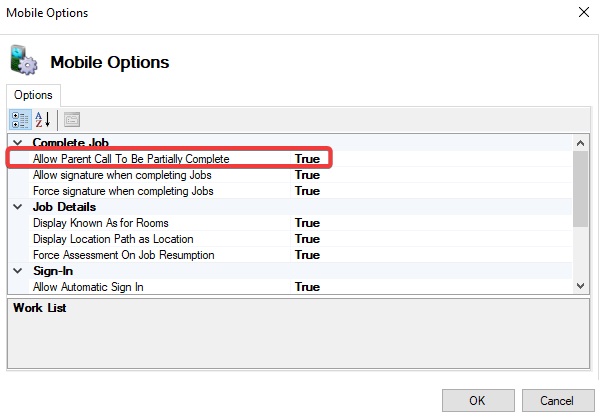The height and width of the screenshot is (418, 599).
Task: Toggle Allow signature when completing Jobs value
Action: click(431, 175)
